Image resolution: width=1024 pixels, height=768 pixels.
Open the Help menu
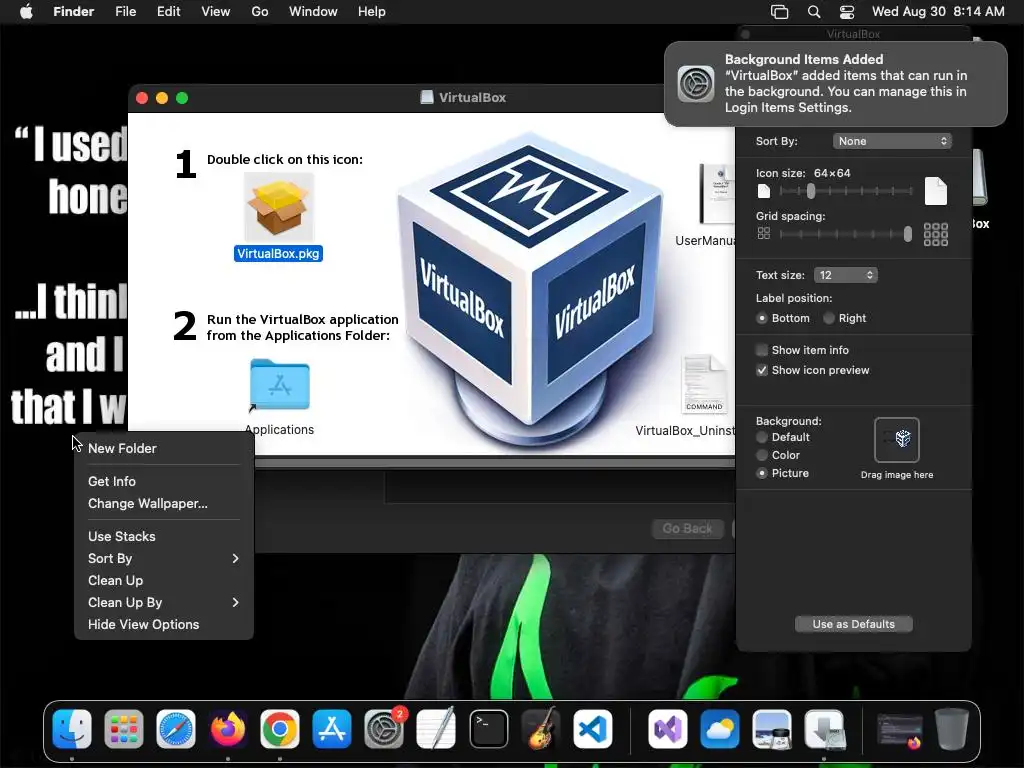point(372,12)
